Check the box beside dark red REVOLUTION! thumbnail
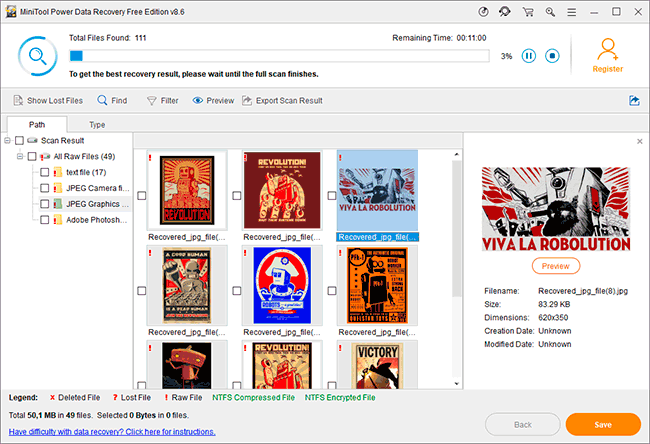650x444 pixels. coord(237,195)
